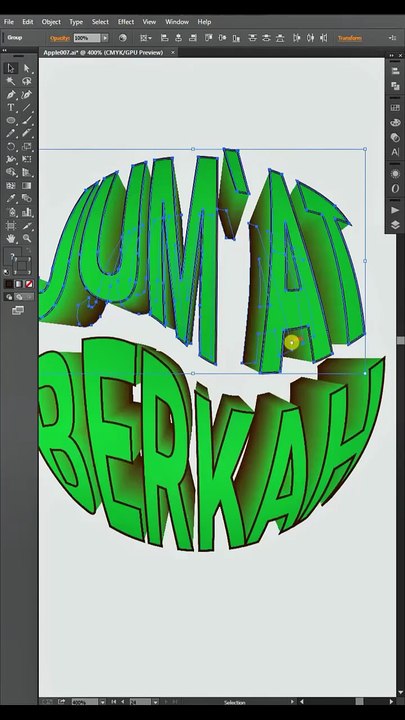Select the Pencil tool
This screenshot has height=720, width=405.
coord(11,134)
